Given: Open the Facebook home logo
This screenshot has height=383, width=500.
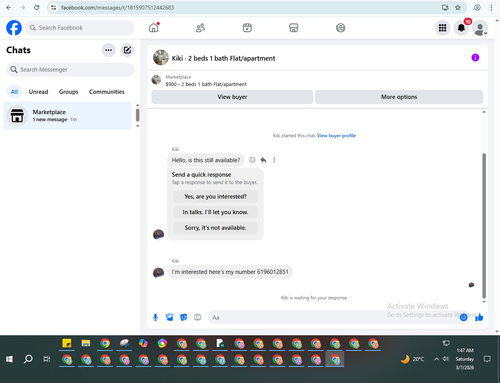Looking at the screenshot, I should (x=14, y=28).
